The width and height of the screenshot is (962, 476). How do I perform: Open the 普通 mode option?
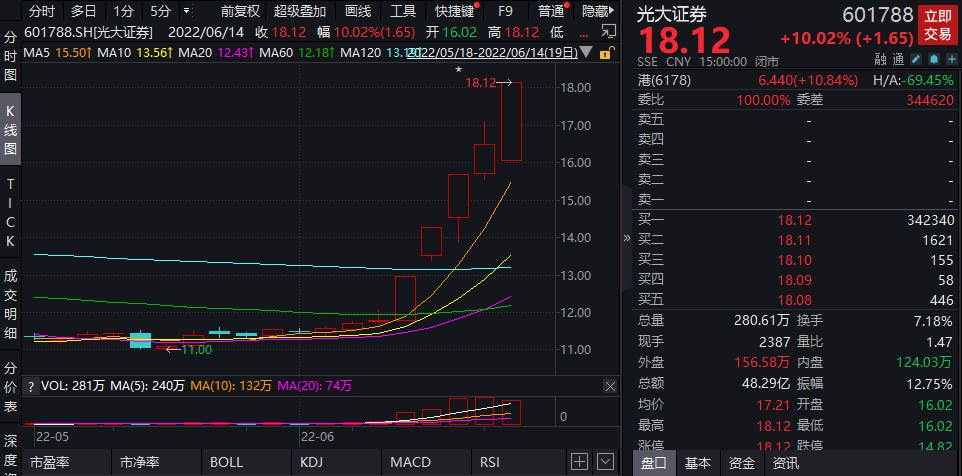[x=551, y=11]
